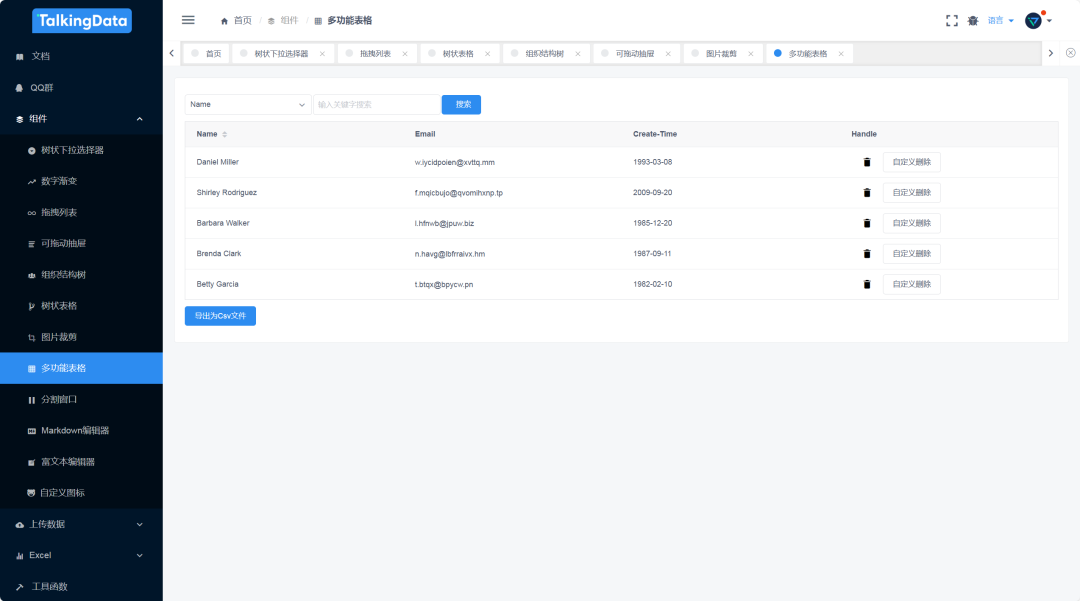Delete Betty Garcia row with trash icon

[867, 284]
